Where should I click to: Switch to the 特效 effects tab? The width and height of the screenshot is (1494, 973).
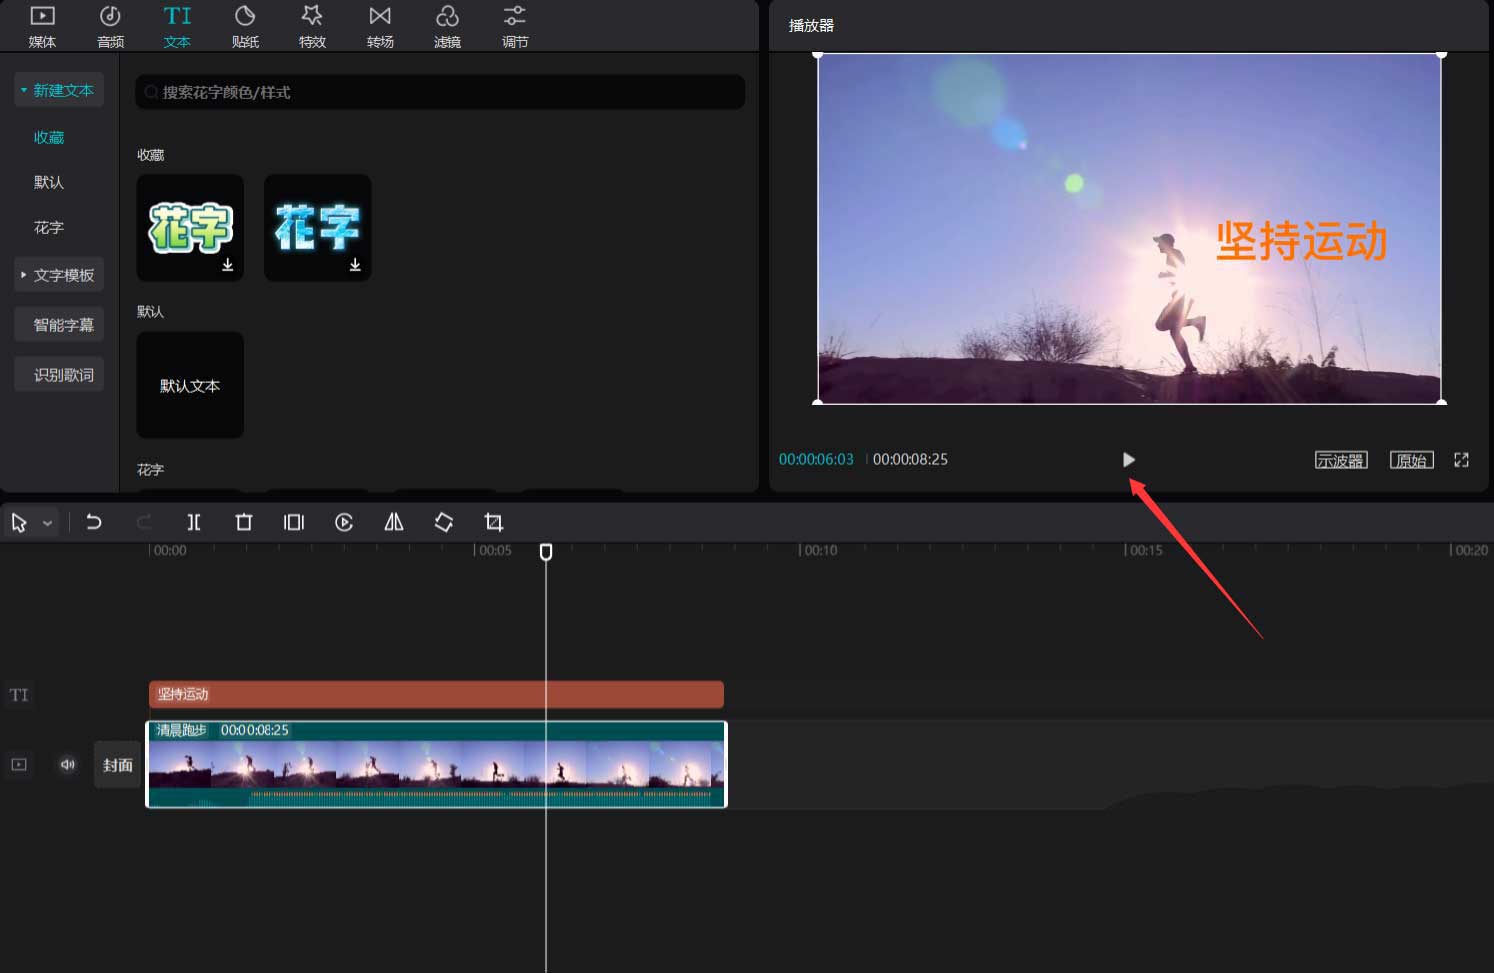(312, 26)
